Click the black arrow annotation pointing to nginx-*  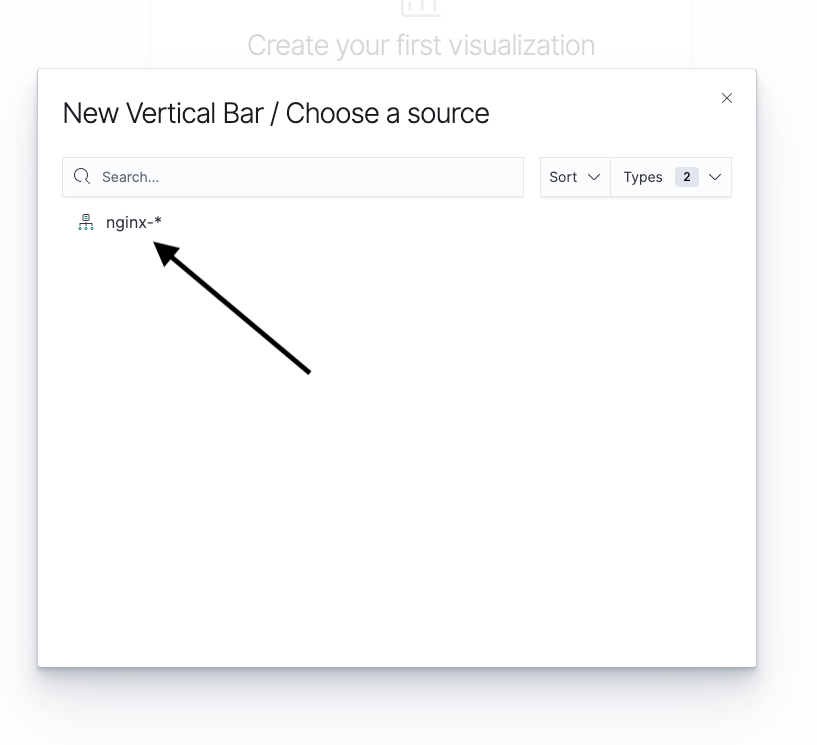(x=232, y=307)
